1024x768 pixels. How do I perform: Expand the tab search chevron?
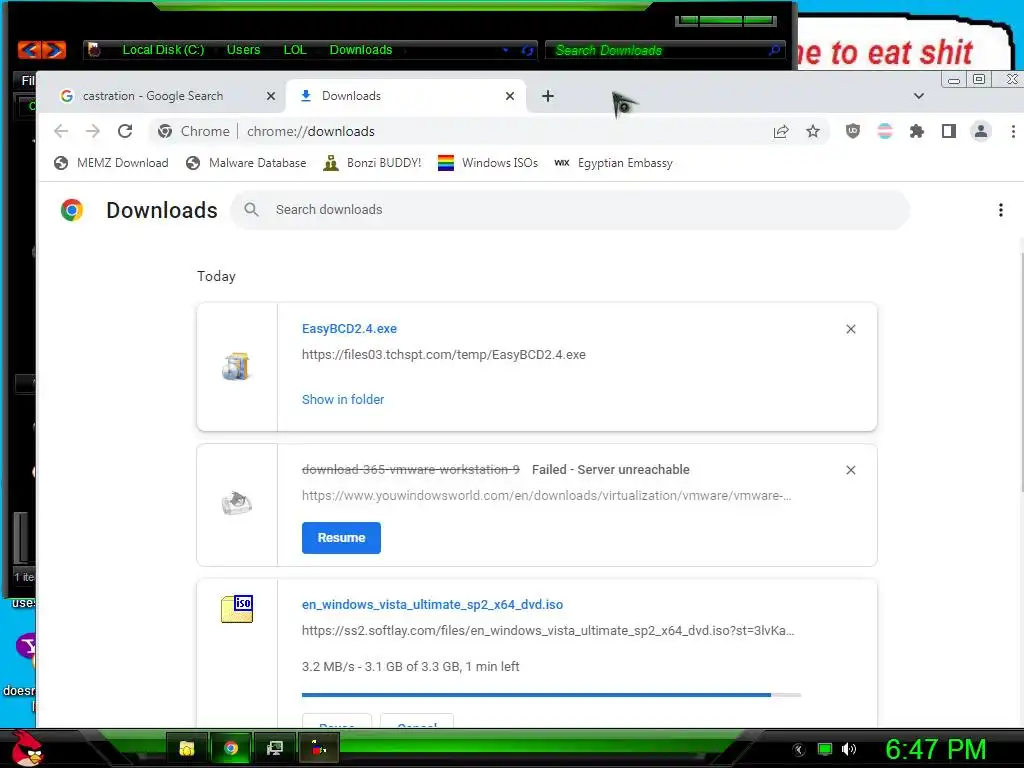[919, 96]
